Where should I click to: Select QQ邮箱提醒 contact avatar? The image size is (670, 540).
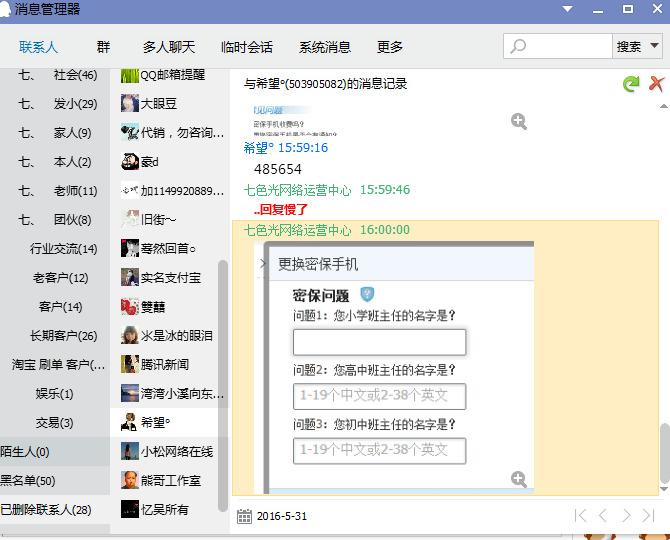130,76
